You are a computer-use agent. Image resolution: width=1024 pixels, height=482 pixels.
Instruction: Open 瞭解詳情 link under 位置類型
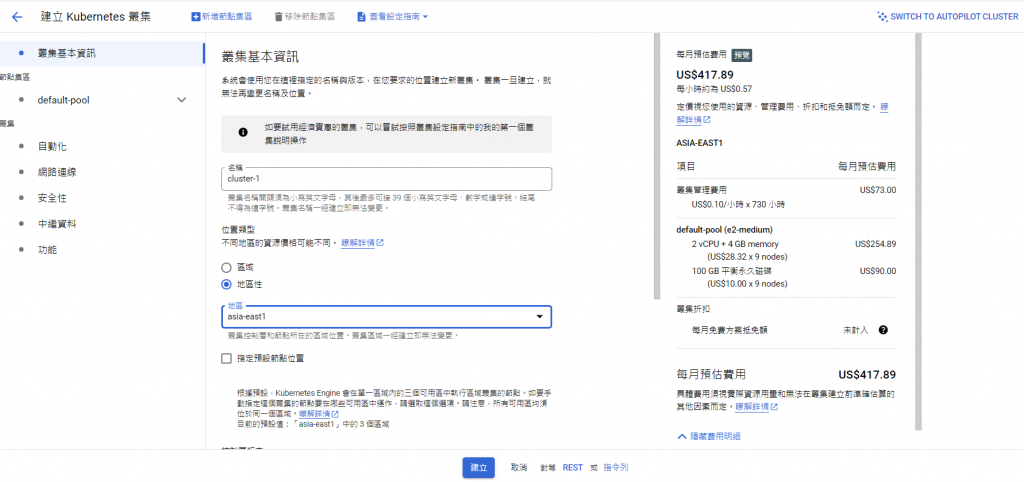[x=362, y=243]
